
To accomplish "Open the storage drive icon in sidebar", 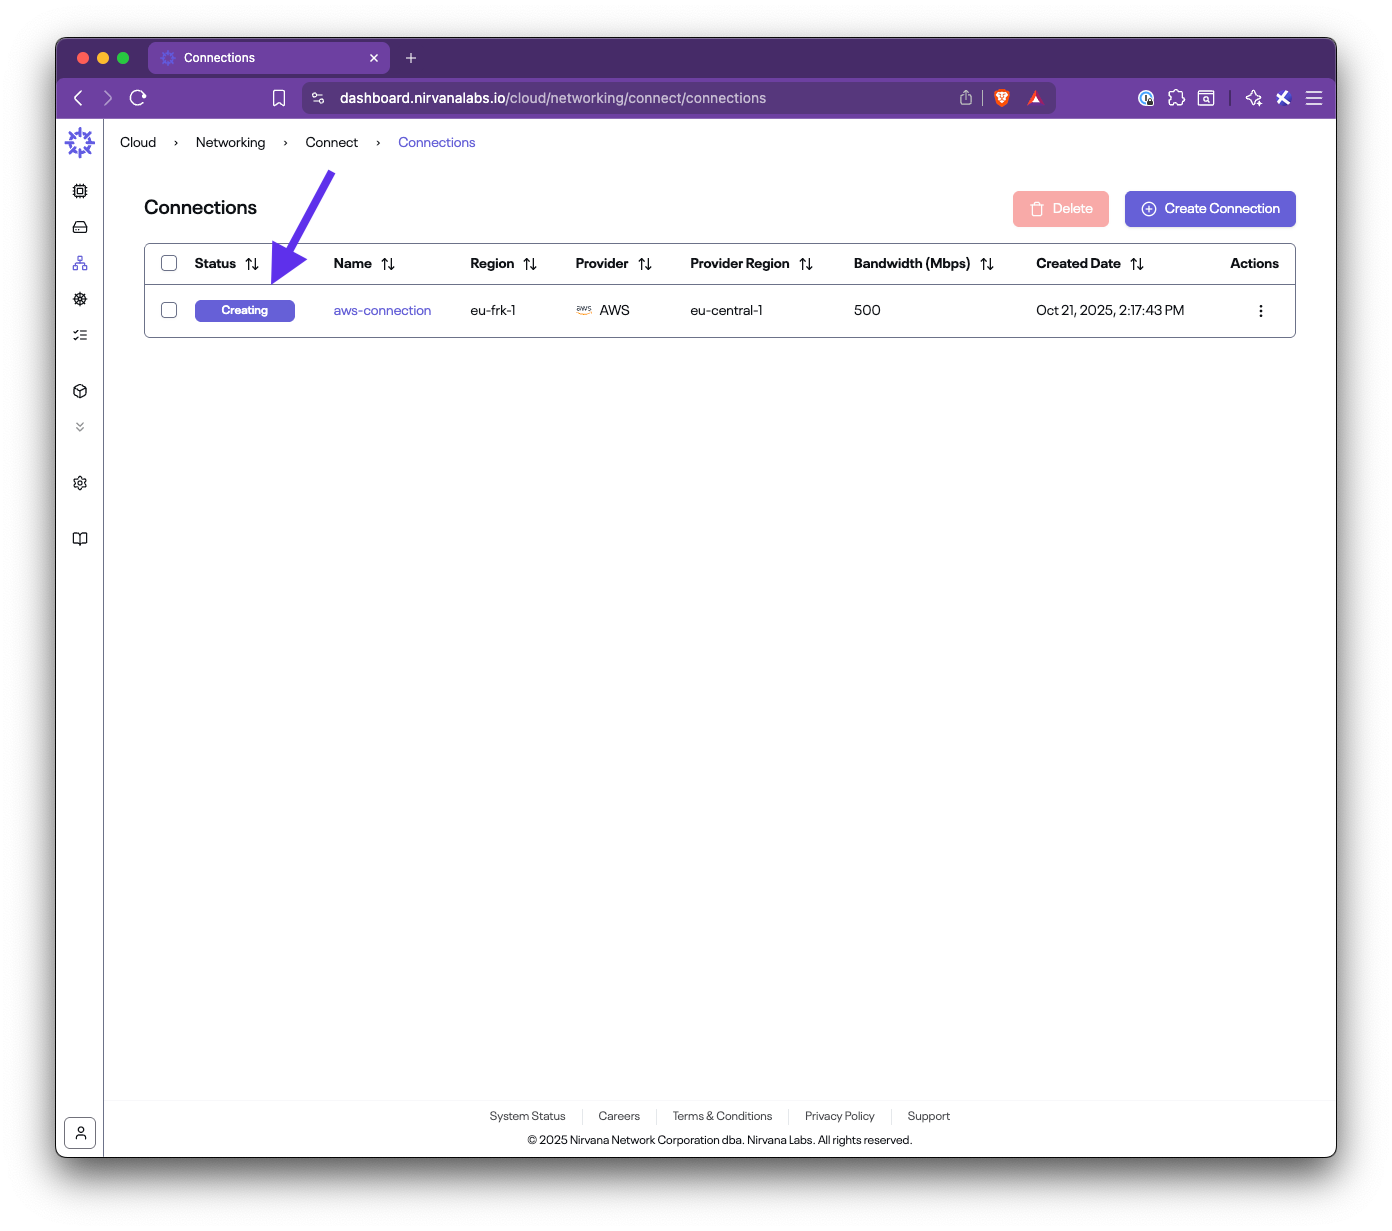I will [x=80, y=227].
